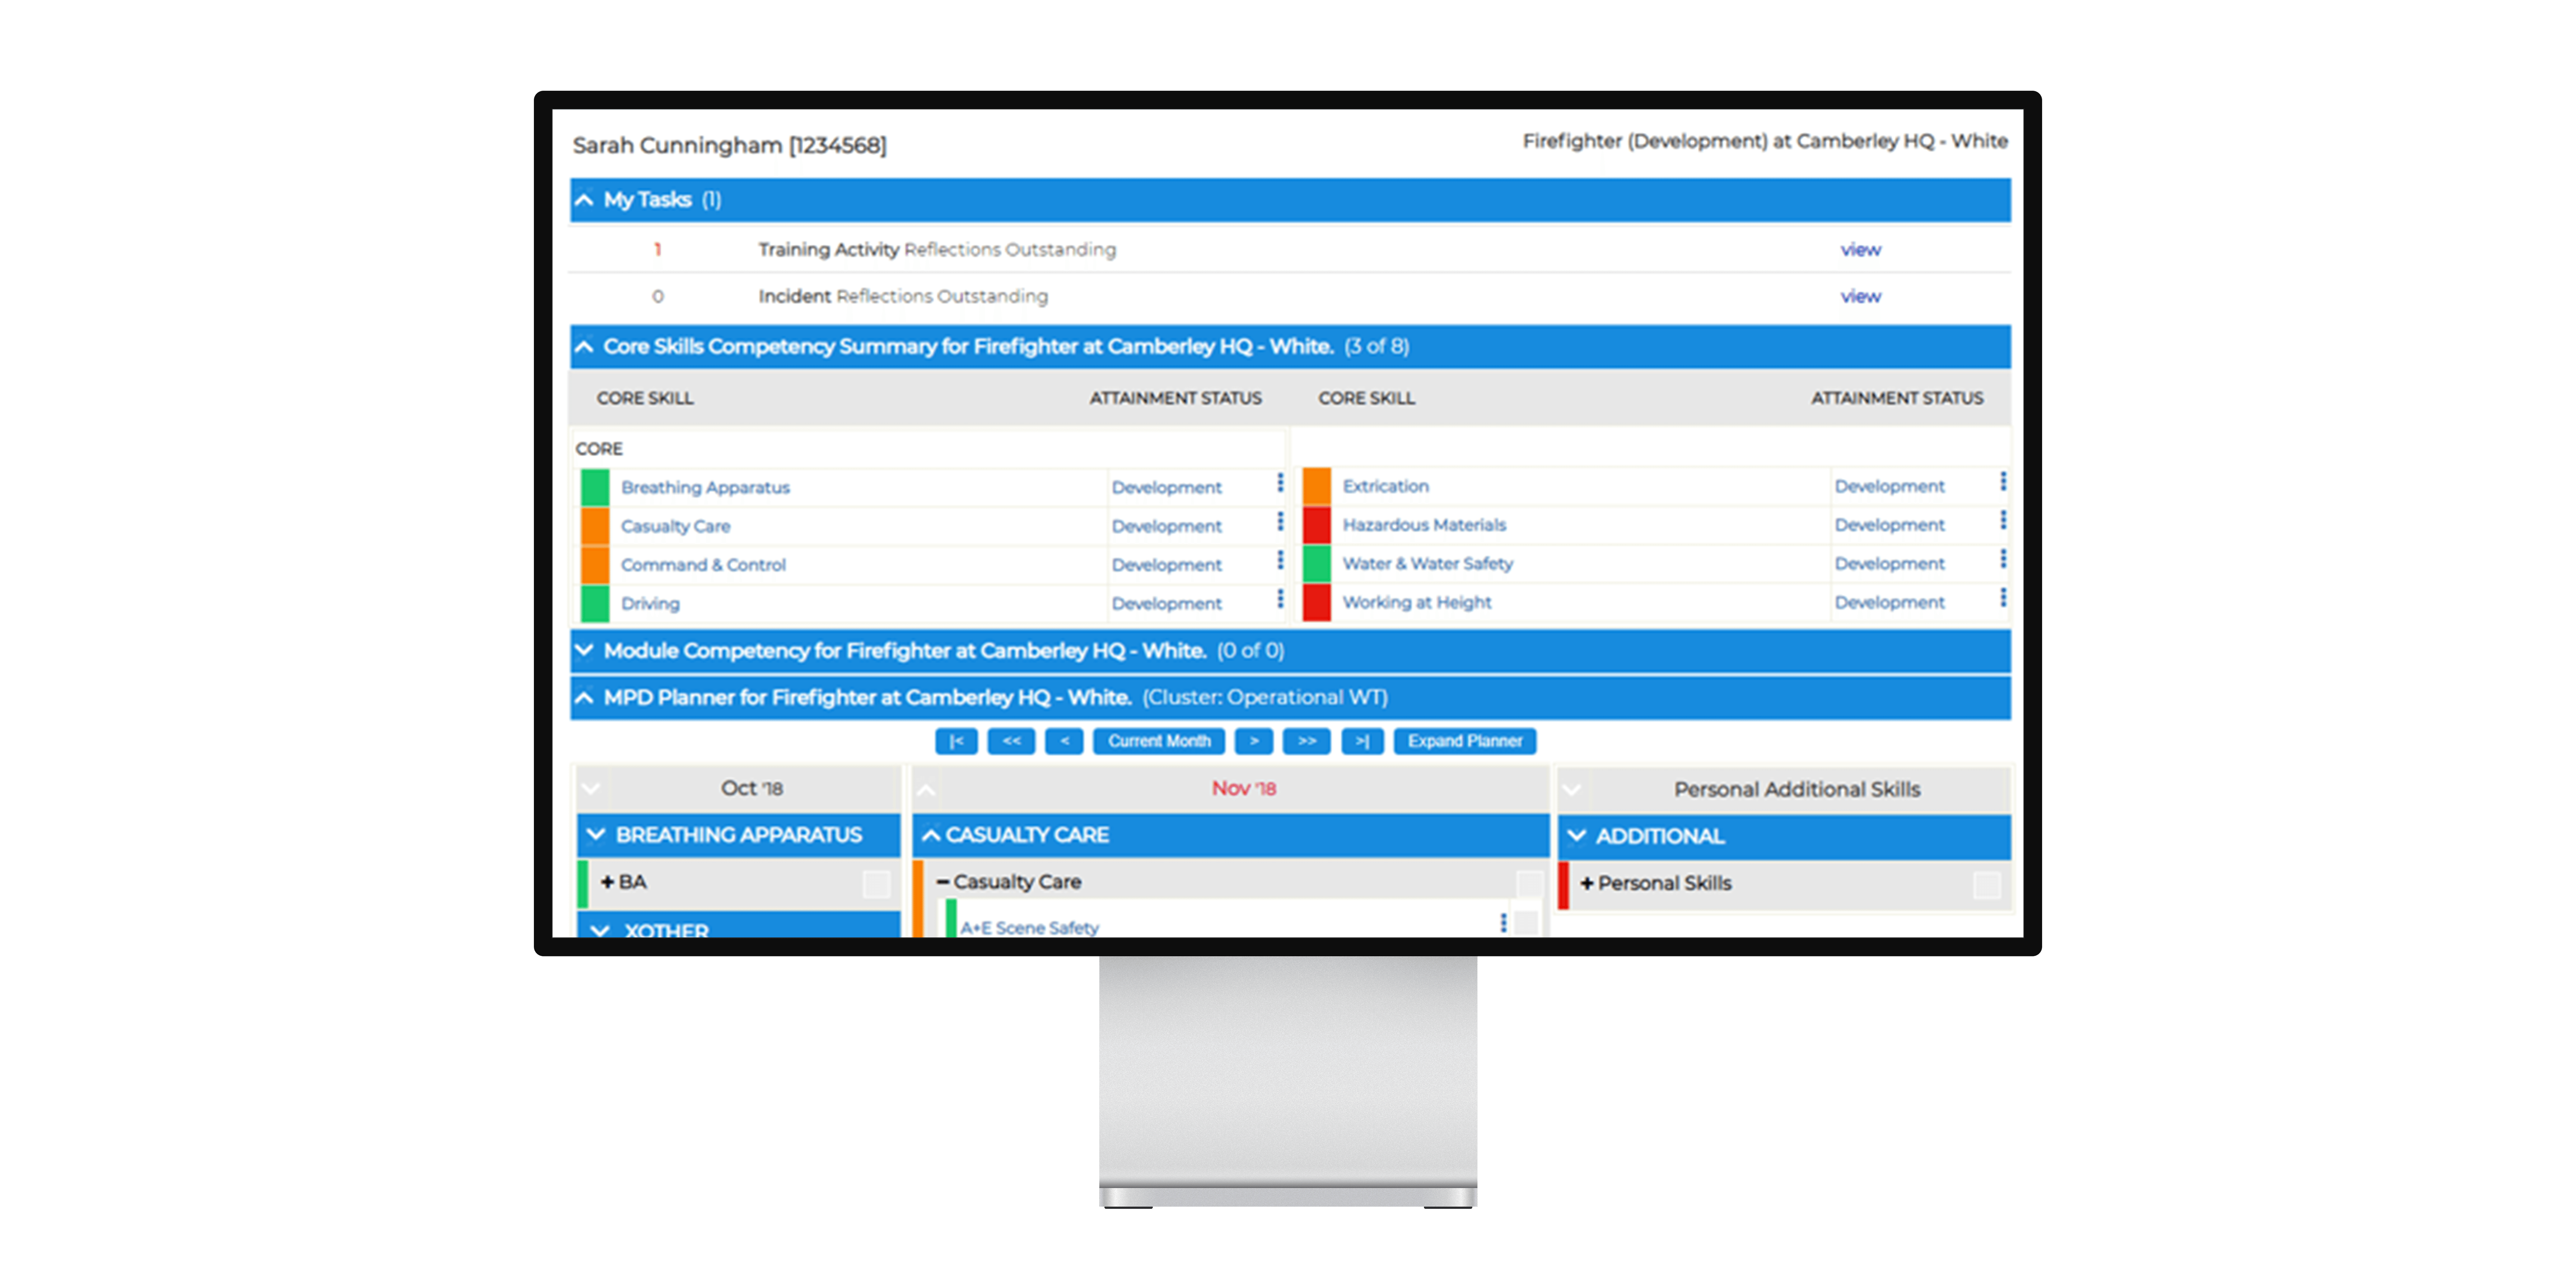Expand the BA row with plus icon
The image size is (2576, 1288).
[607, 882]
